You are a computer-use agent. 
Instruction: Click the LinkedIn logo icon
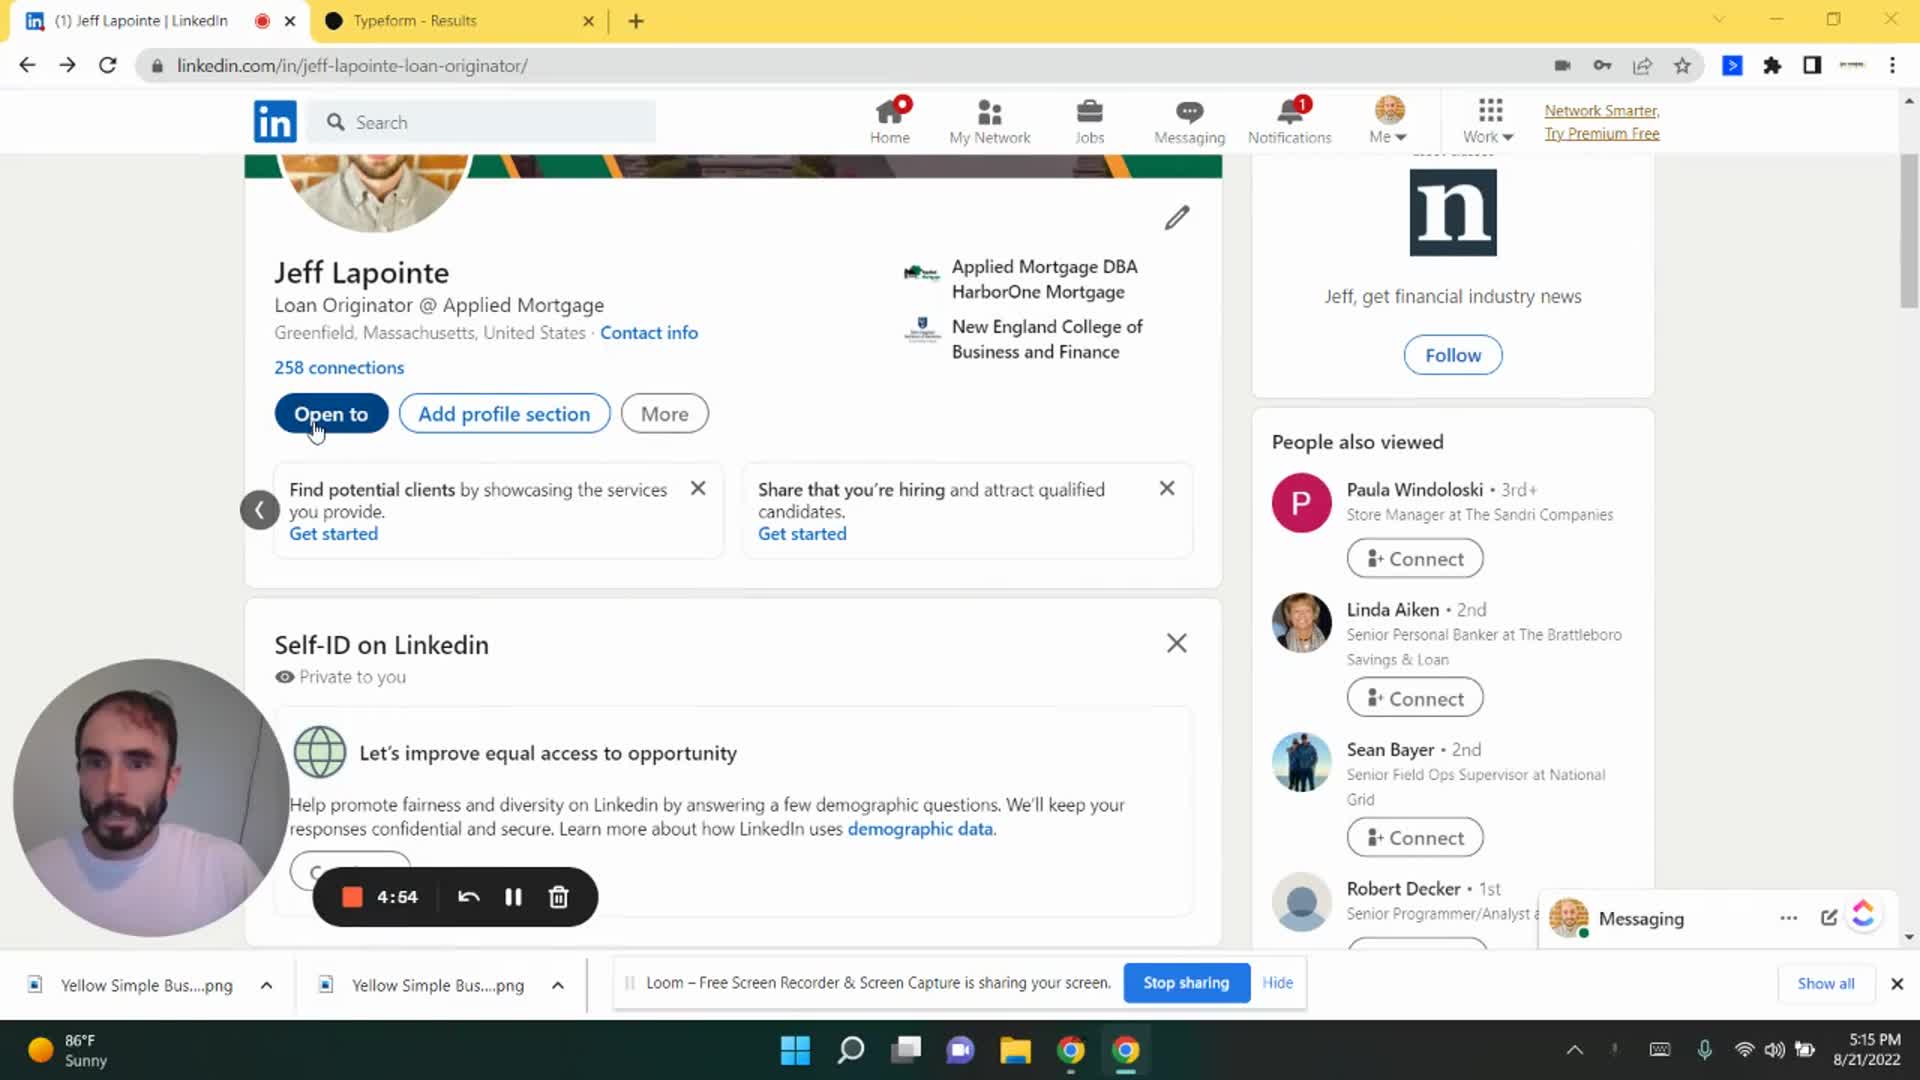pyautogui.click(x=275, y=122)
